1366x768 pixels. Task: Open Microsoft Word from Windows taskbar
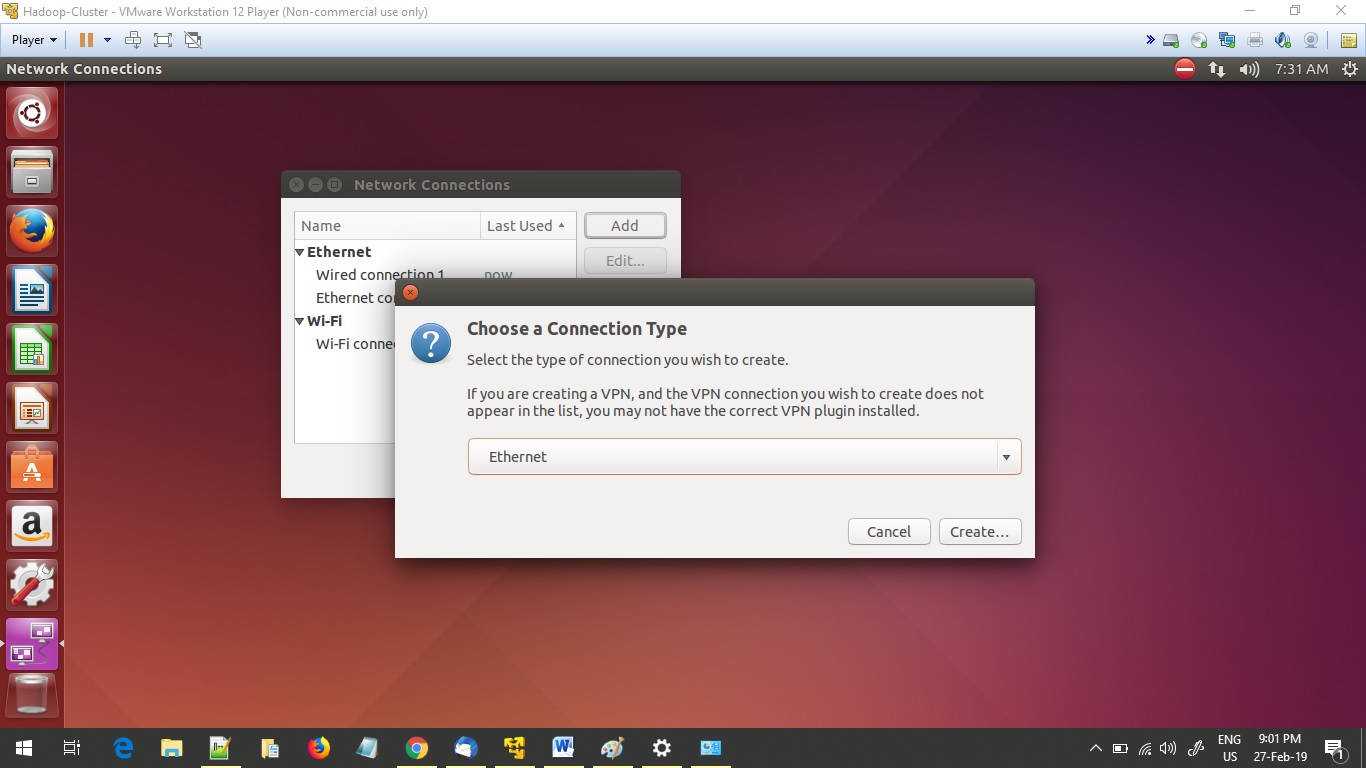click(563, 748)
